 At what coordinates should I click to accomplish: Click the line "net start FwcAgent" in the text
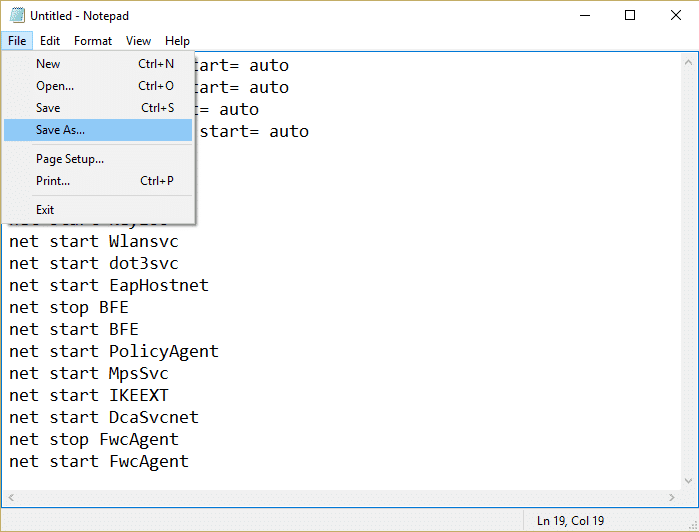(99, 461)
